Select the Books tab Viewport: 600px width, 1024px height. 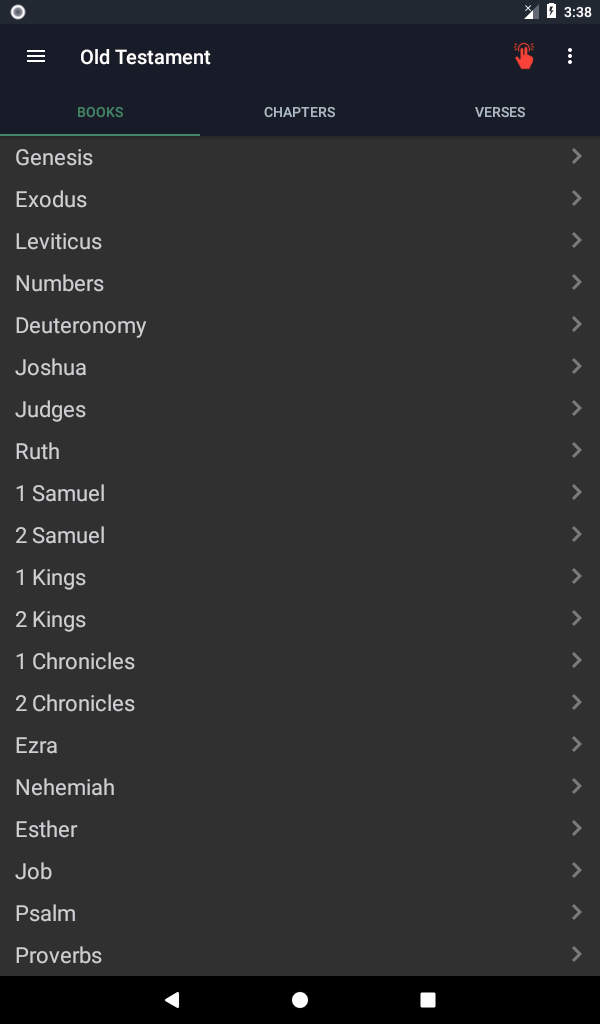point(100,112)
